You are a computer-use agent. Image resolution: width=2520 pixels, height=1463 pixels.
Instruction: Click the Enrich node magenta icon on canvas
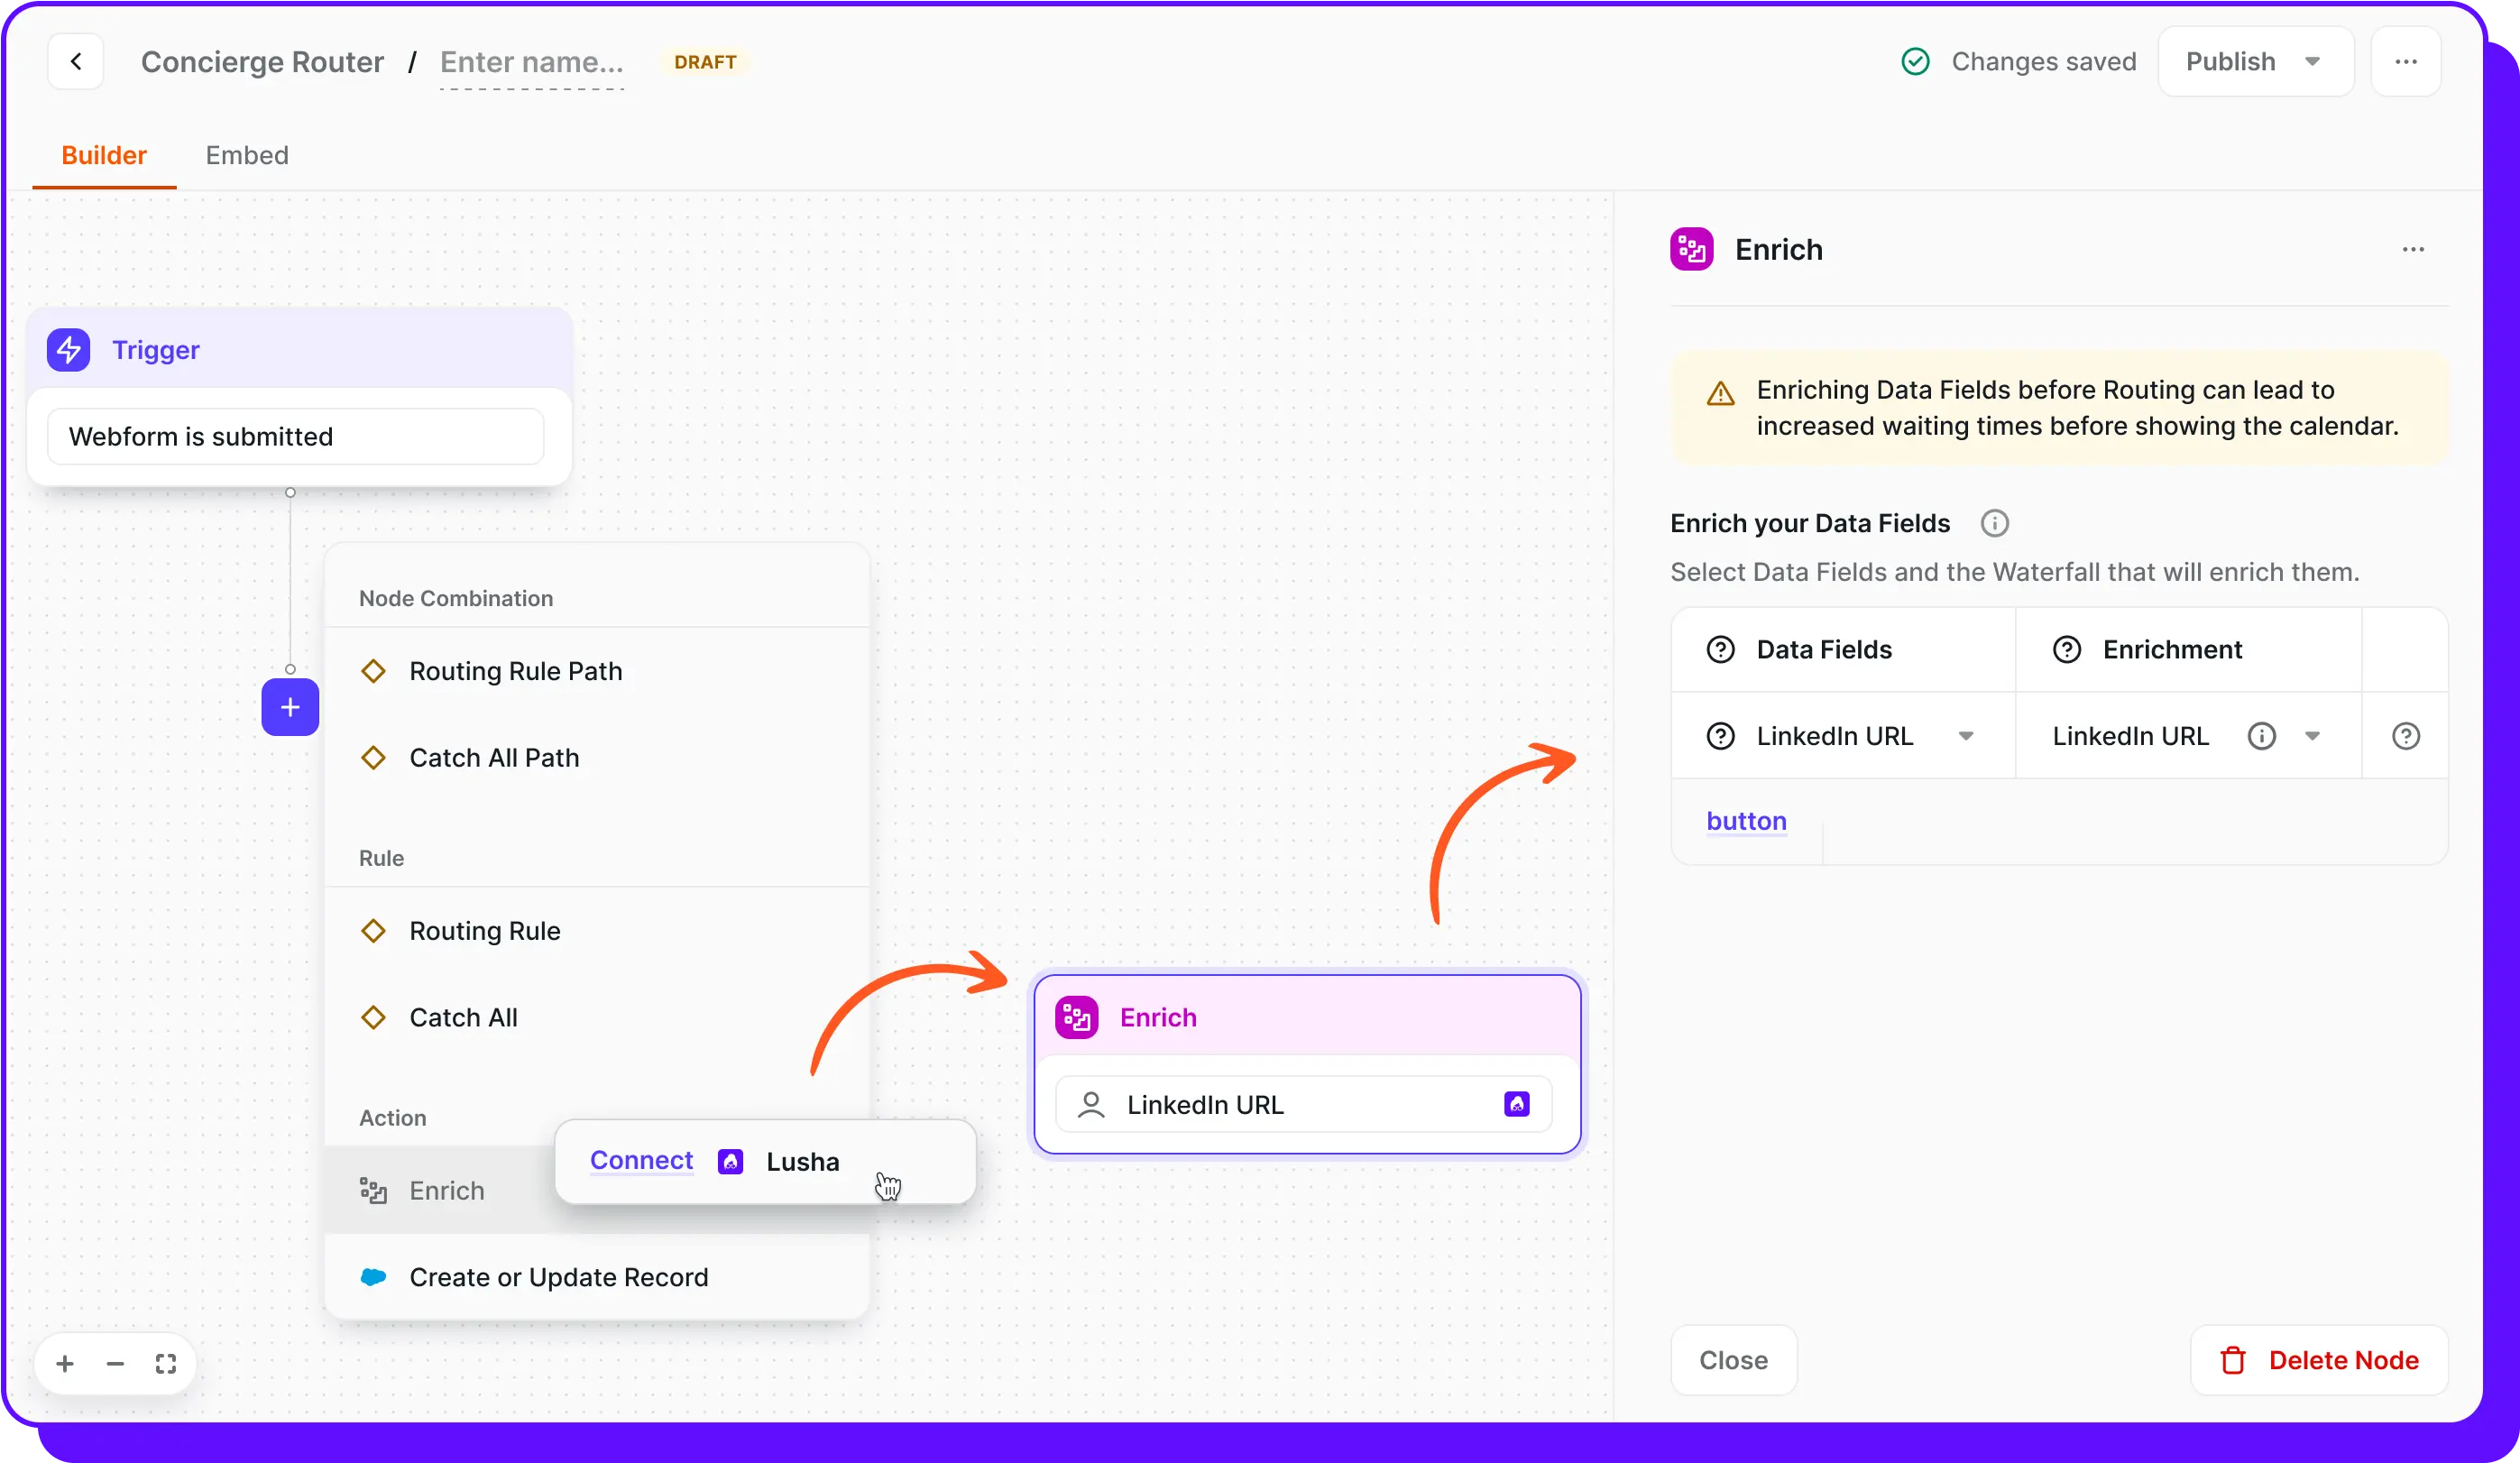[1077, 1018]
